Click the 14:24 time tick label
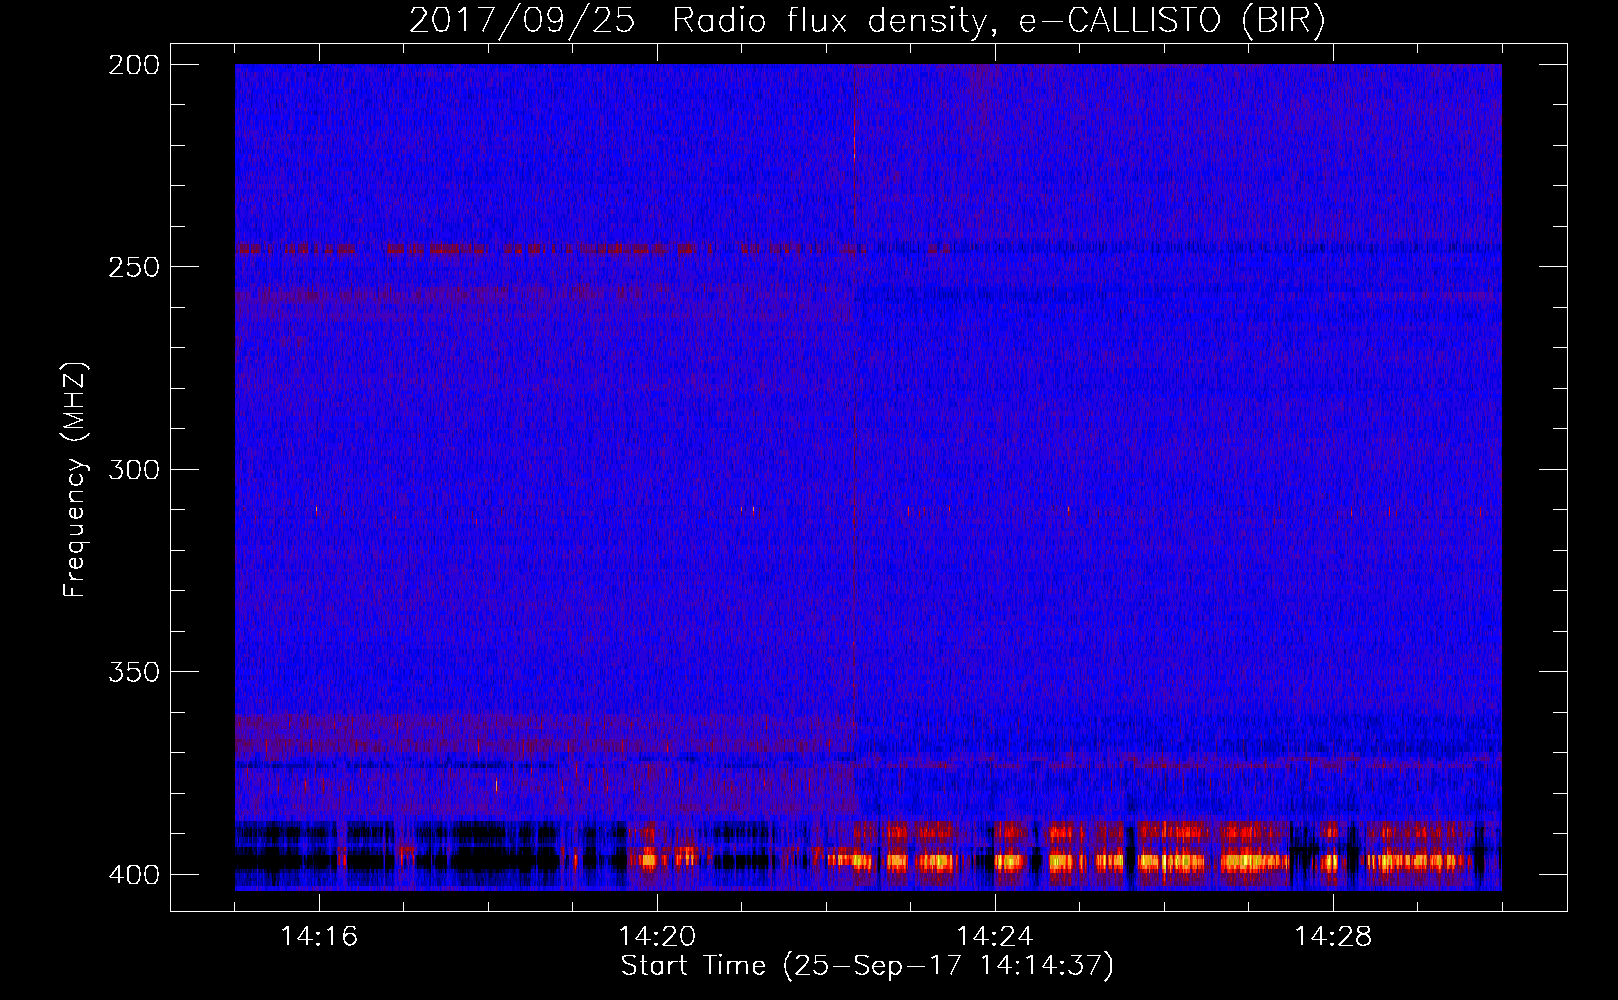The image size is (1618, 1000). point(995,937)
